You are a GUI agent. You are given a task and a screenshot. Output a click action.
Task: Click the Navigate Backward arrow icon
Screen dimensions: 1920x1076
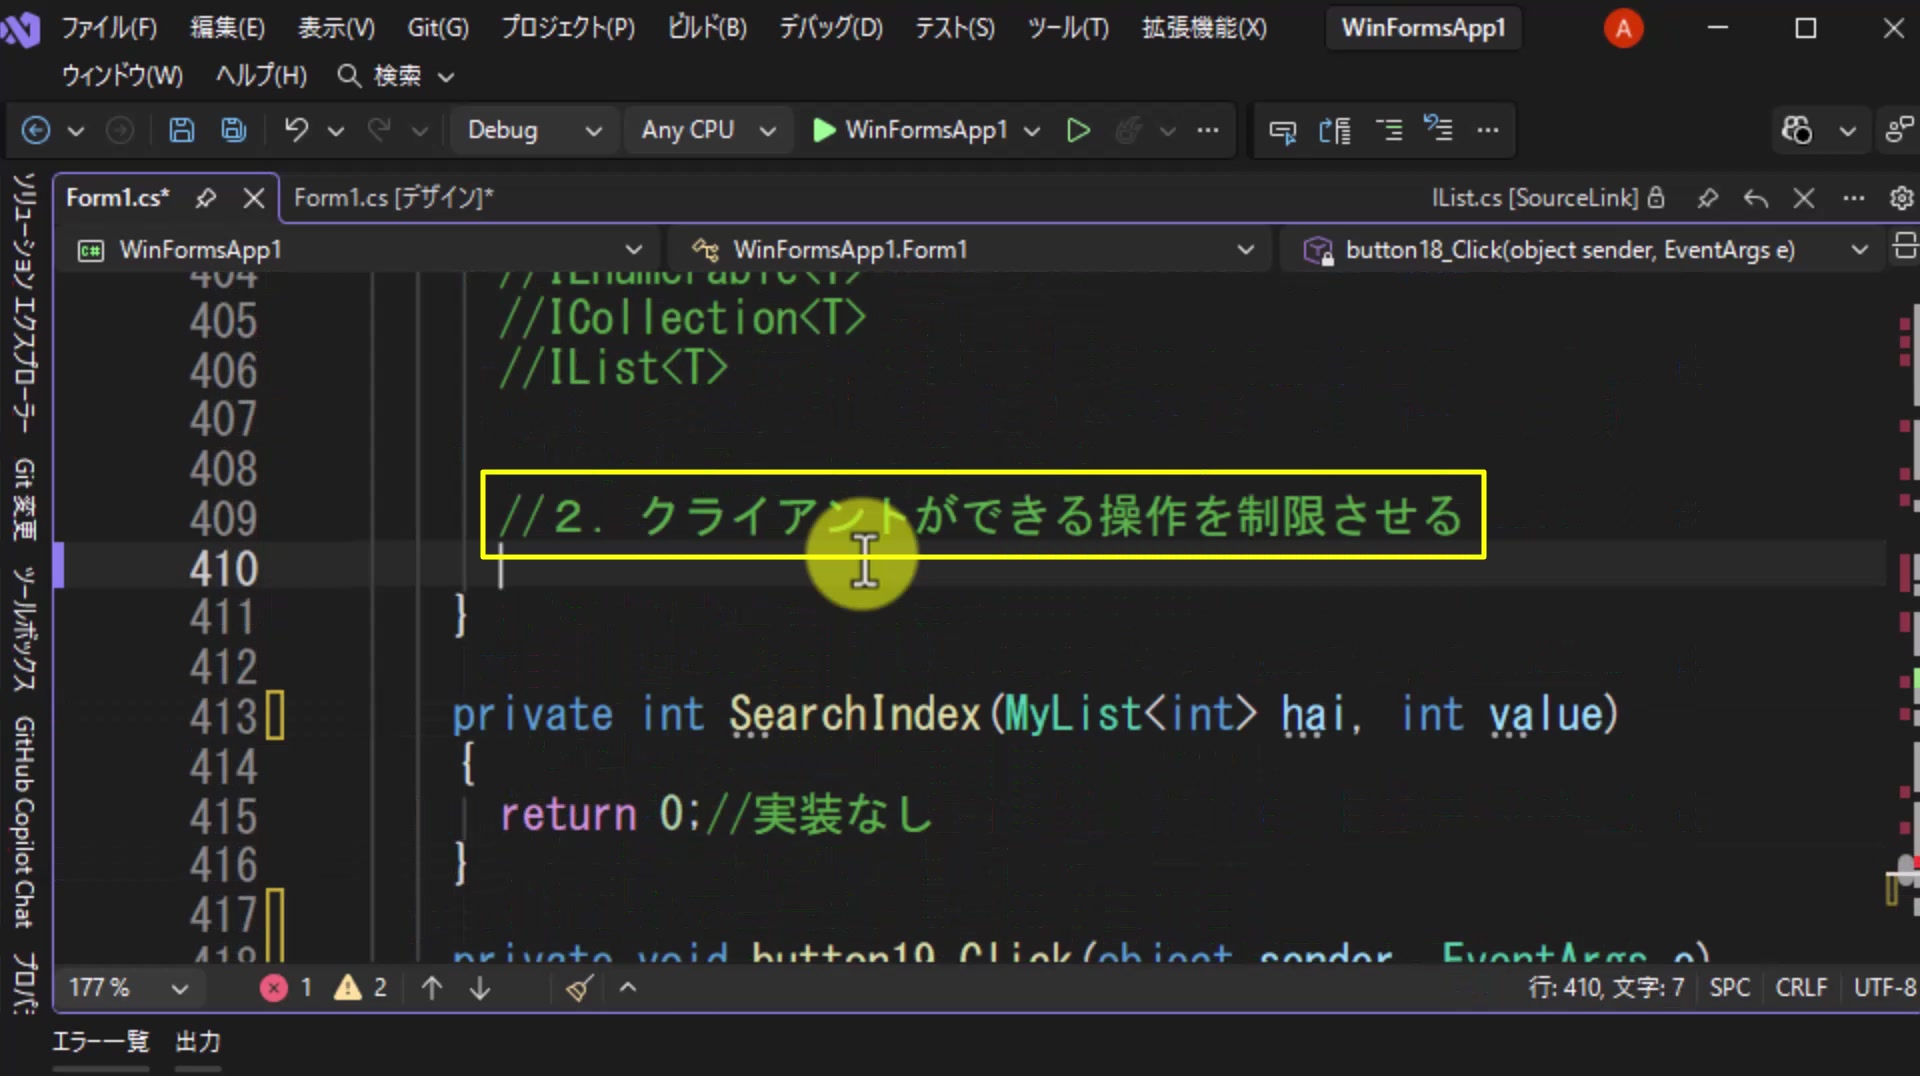[36, 130]
